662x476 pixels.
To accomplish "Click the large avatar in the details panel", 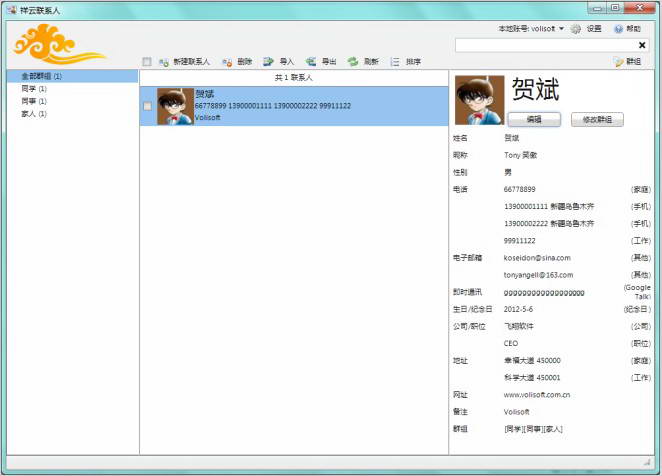I will pyautogui.click(x=479, y=100).
